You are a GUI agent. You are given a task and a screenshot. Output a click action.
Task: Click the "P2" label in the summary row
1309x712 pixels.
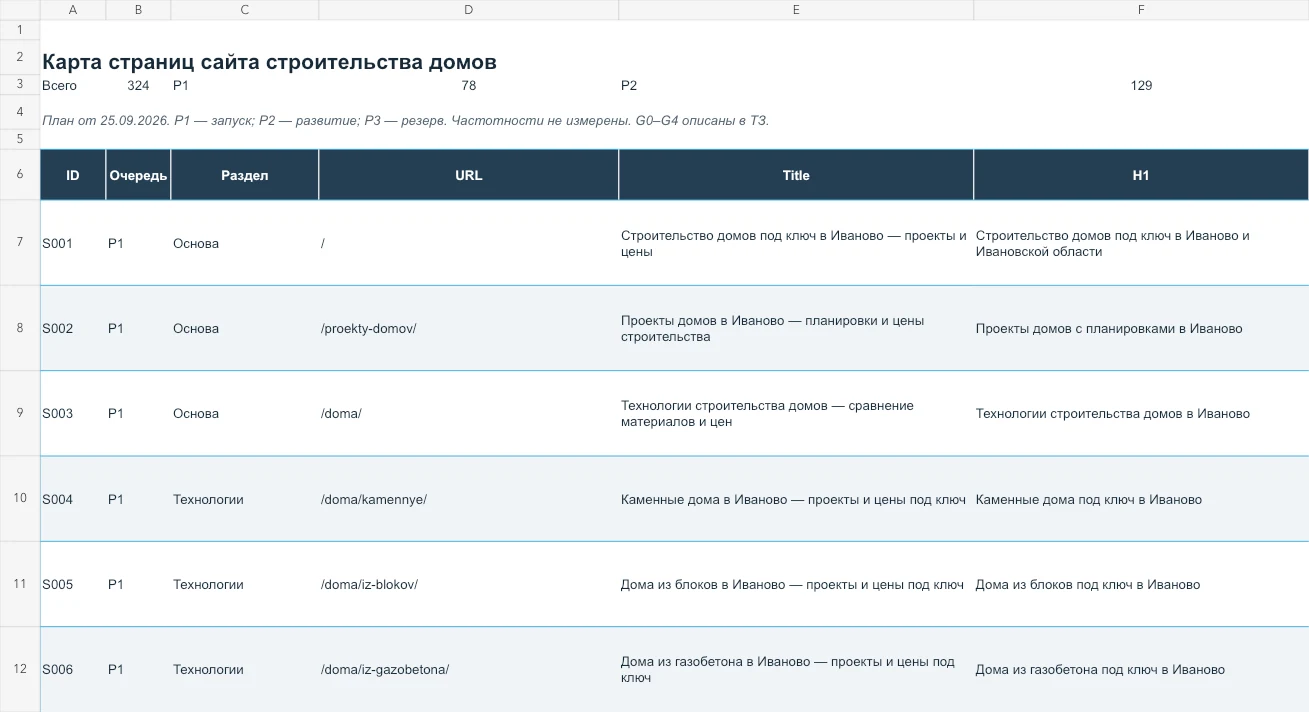[629, 86]
